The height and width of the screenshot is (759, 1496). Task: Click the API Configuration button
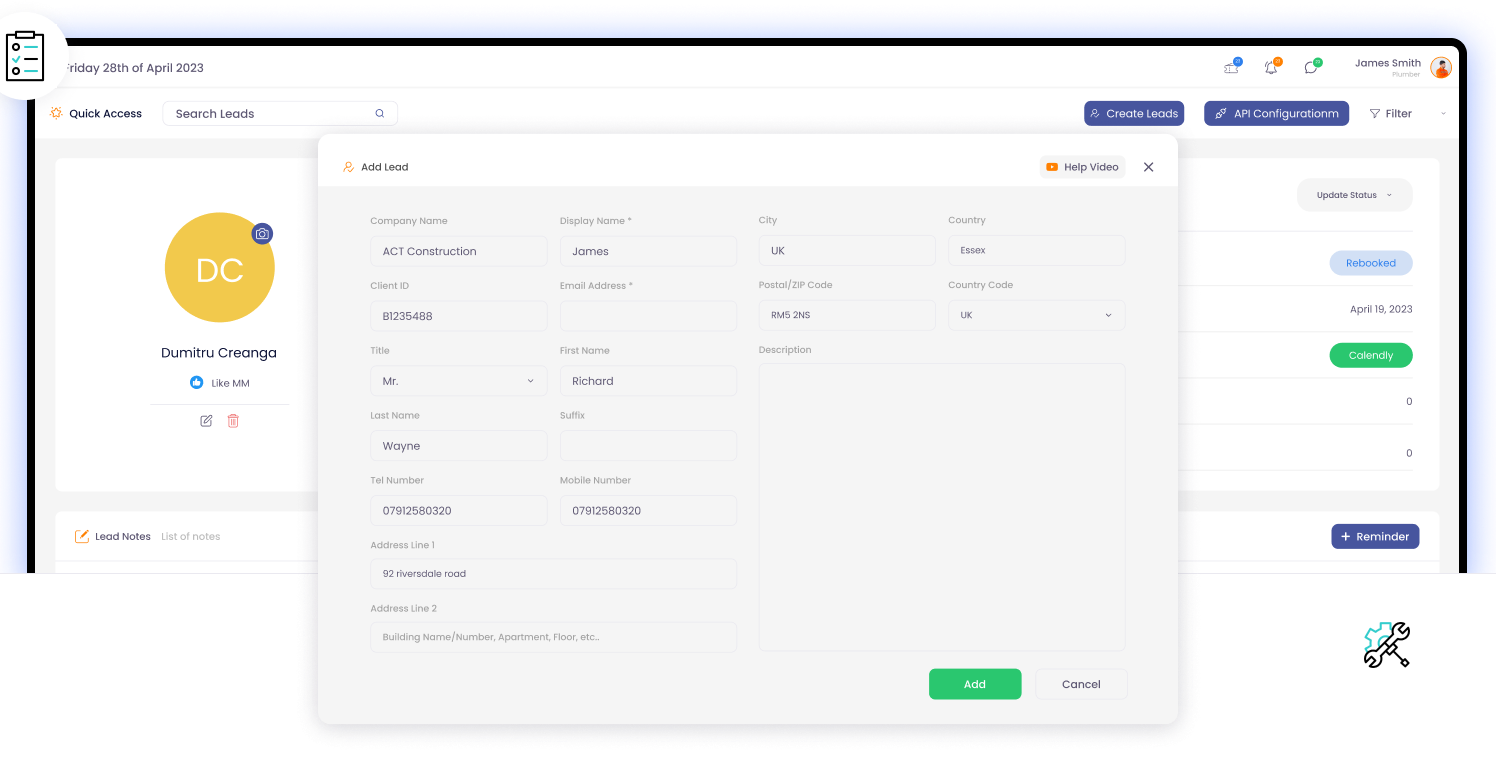pyautogui.click(x=1276, y=114)
